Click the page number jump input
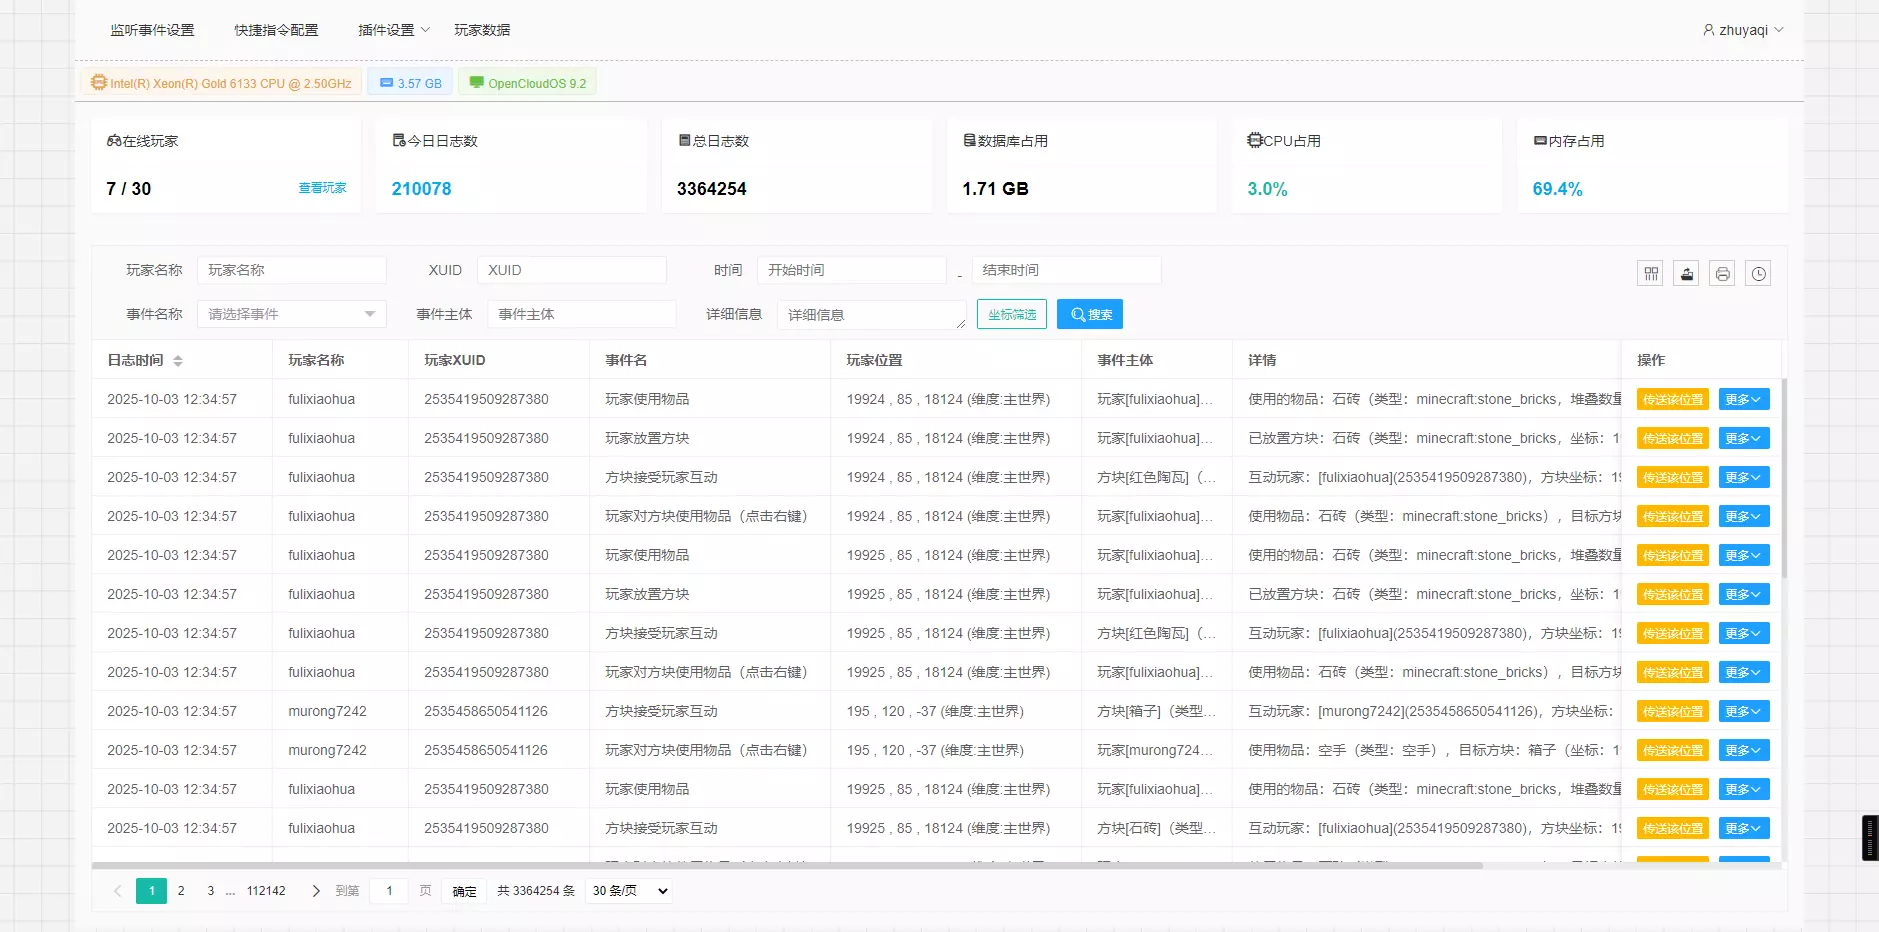 click(x=389, y=891)
